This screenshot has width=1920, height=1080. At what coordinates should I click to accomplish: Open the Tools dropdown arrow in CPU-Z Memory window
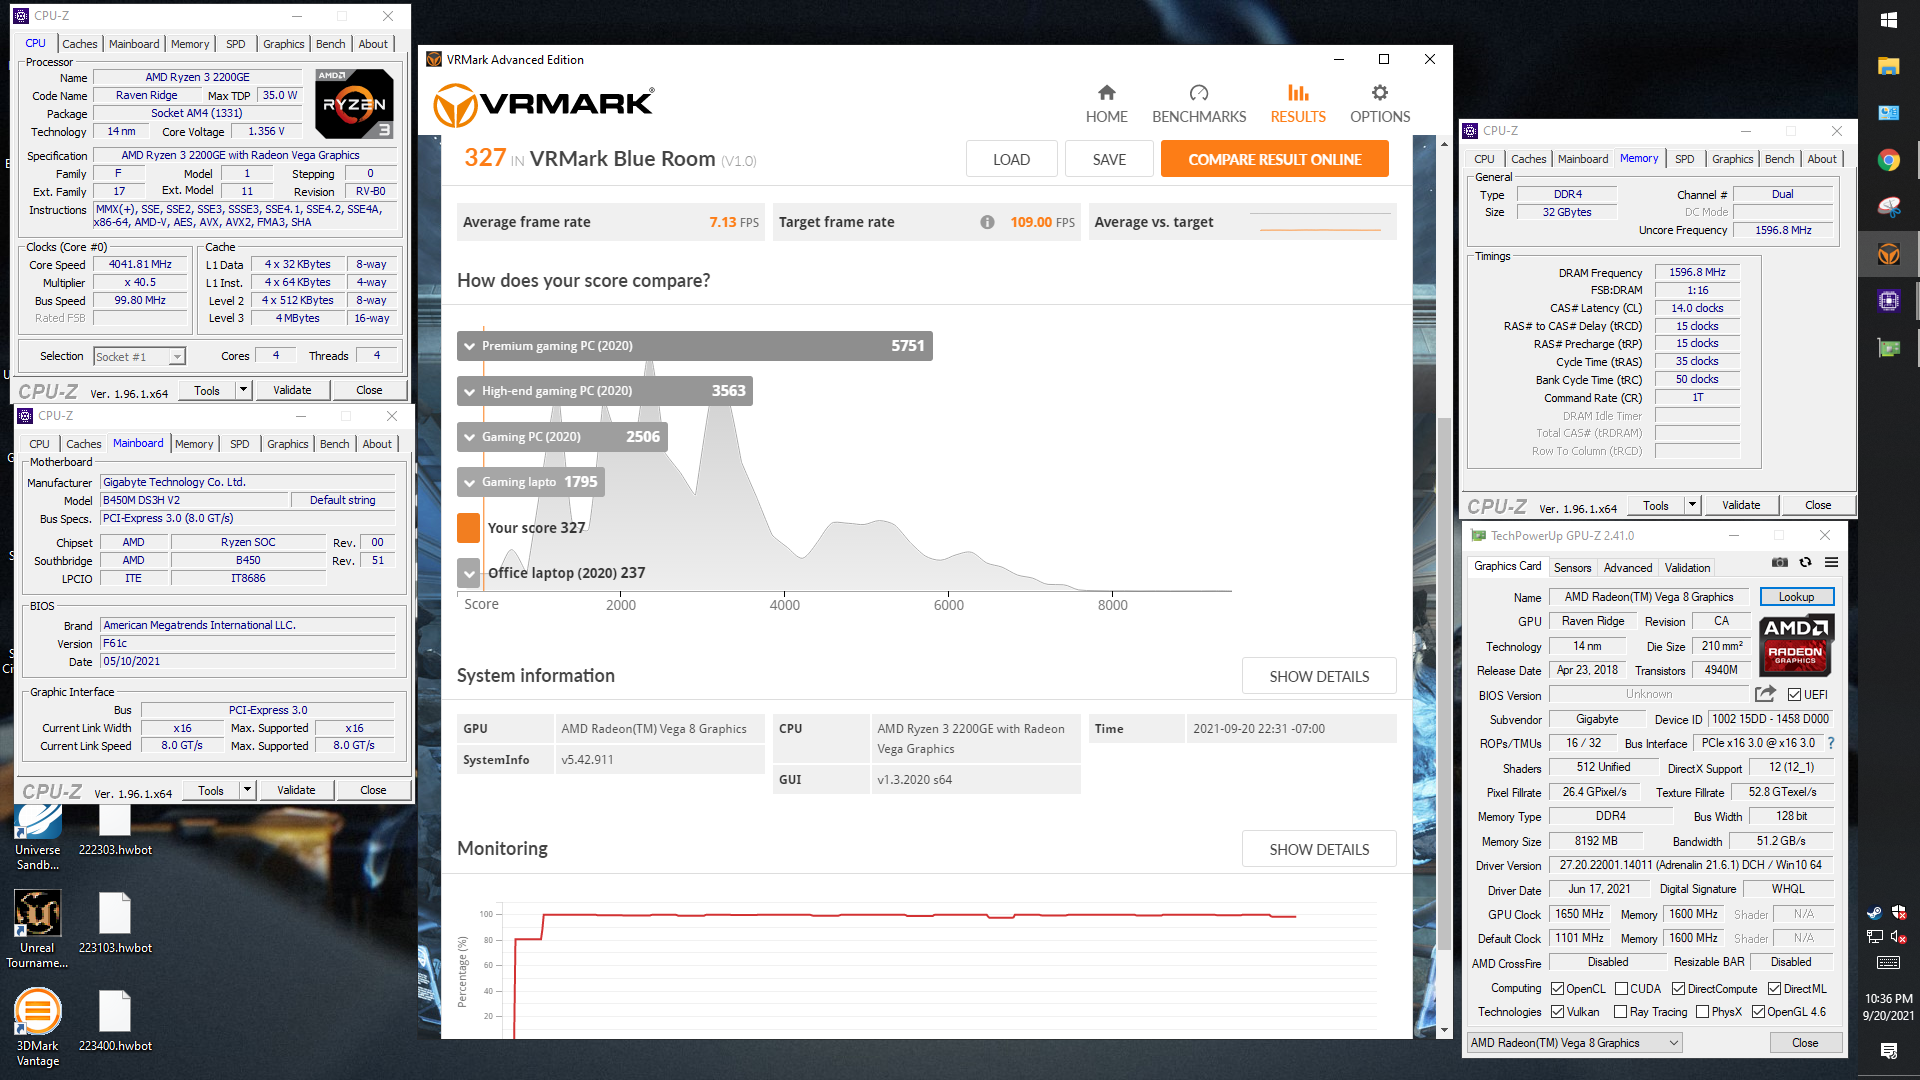1692,505
